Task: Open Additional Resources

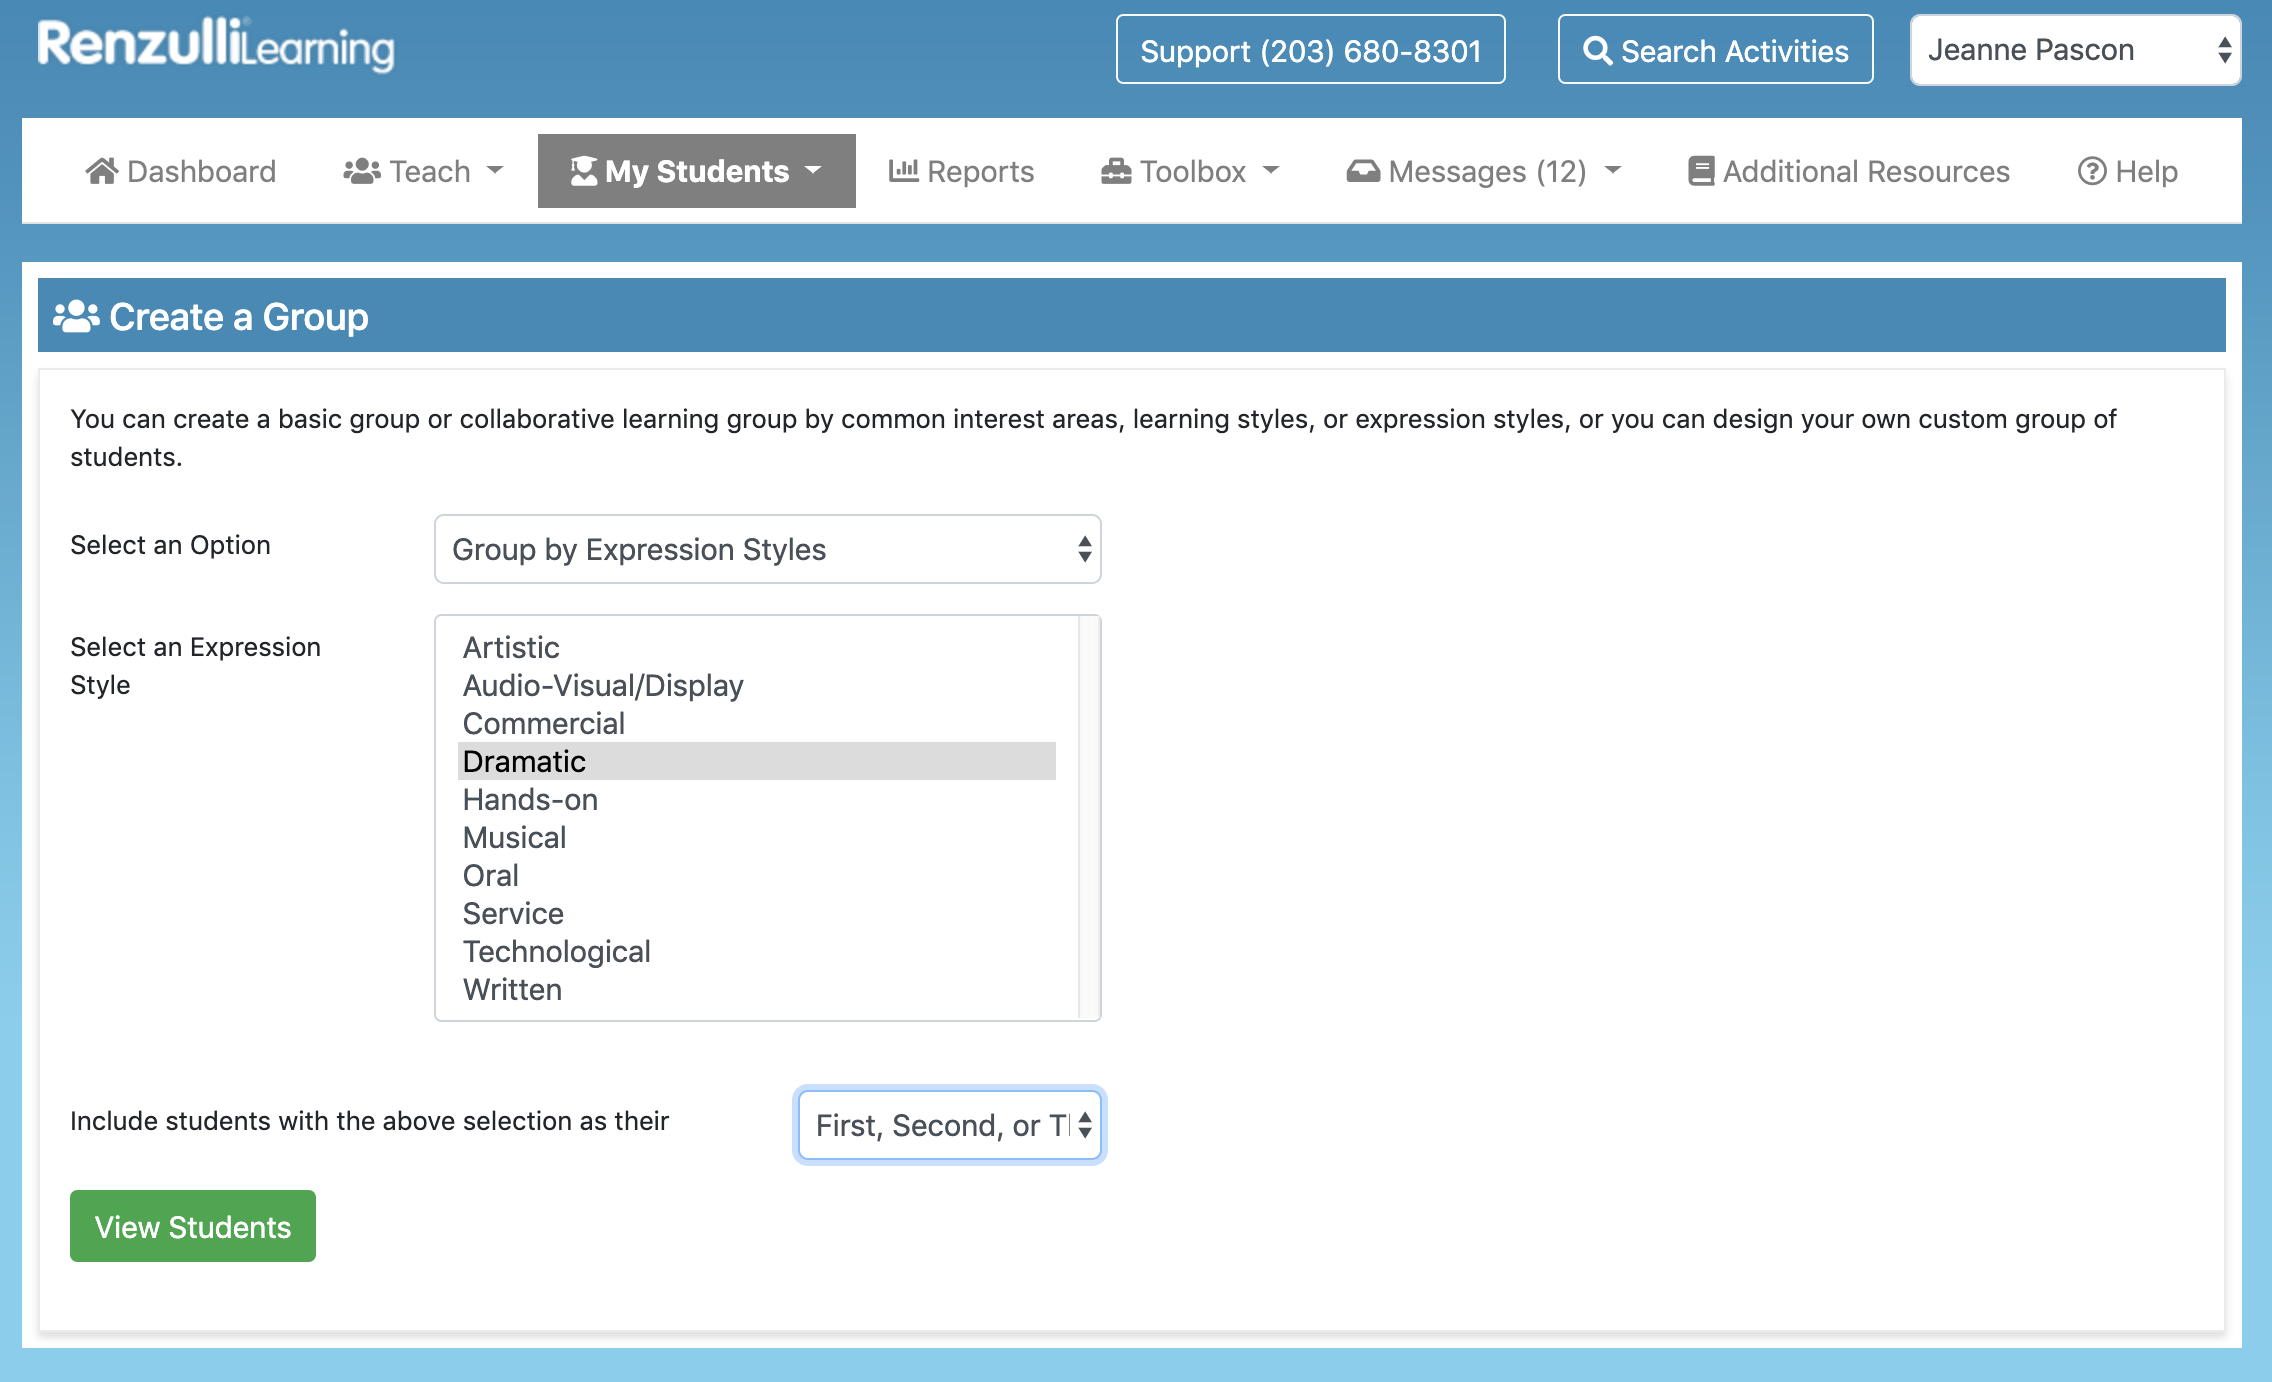Action: point(1849,171)
